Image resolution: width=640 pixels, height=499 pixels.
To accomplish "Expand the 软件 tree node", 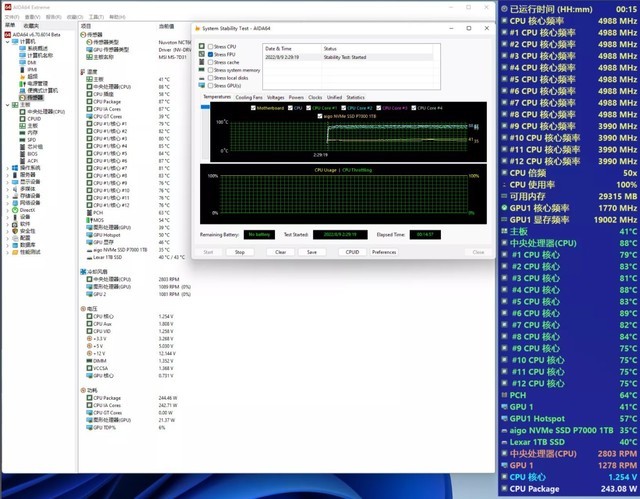I will (7, 224).
